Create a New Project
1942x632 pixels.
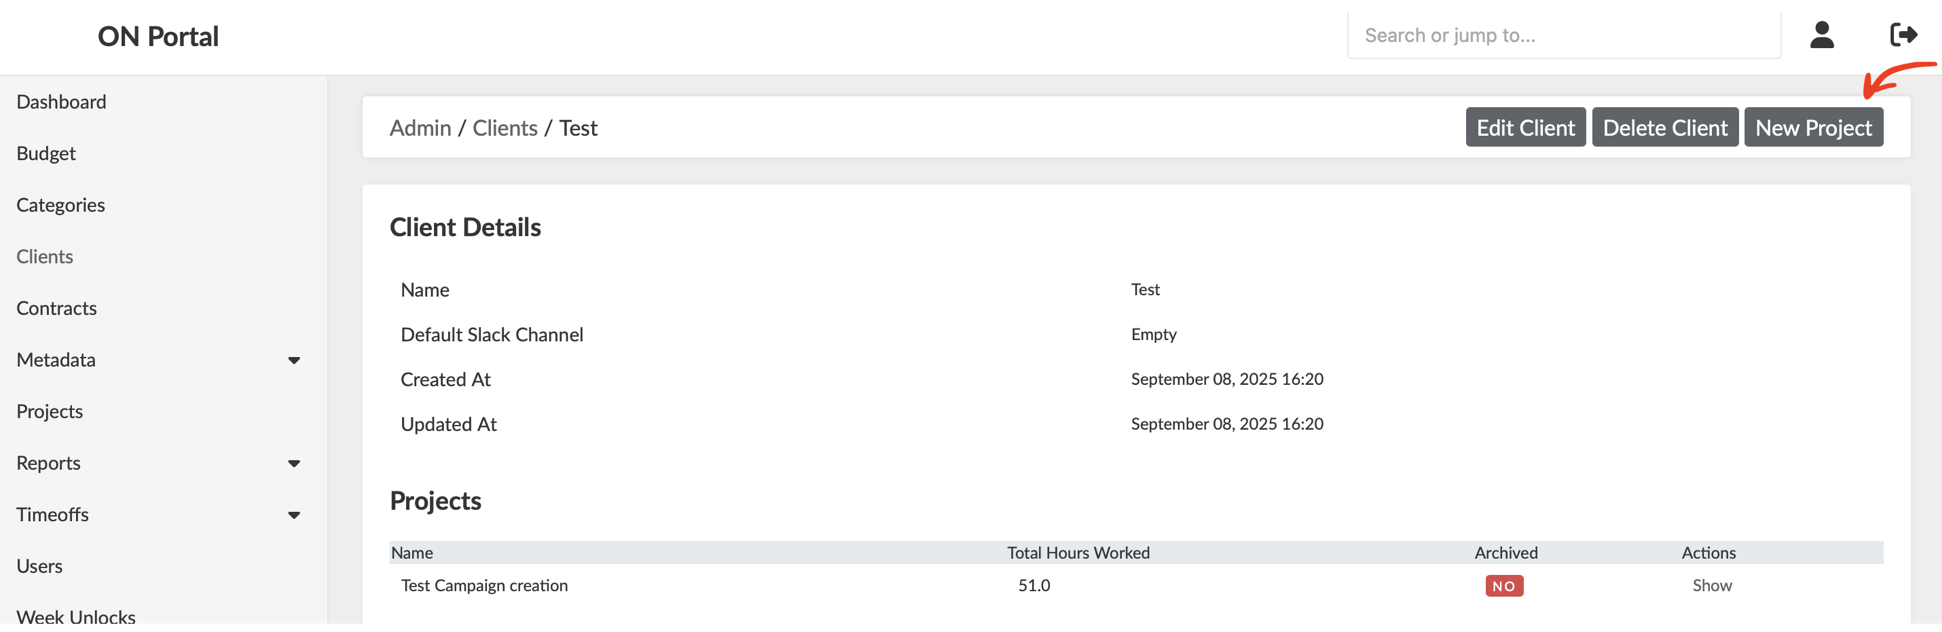pyautogui.click(x=1813, y=127)
